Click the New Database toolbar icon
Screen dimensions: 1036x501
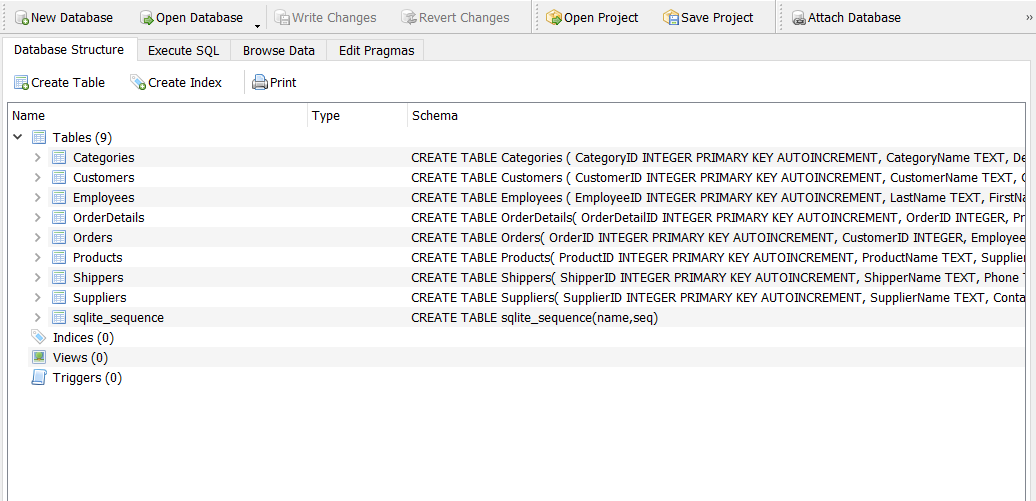pyautogui.click(x=21, y=18)
